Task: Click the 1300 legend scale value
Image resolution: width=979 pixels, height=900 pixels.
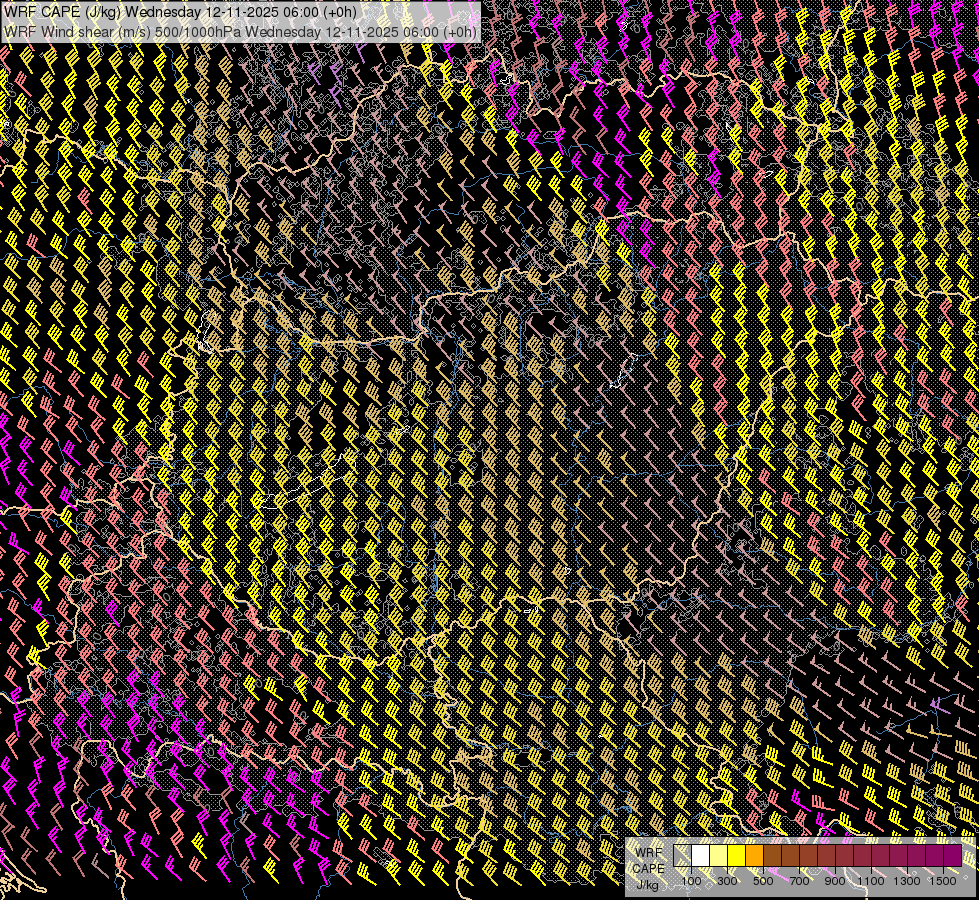Action: [907, 881]
